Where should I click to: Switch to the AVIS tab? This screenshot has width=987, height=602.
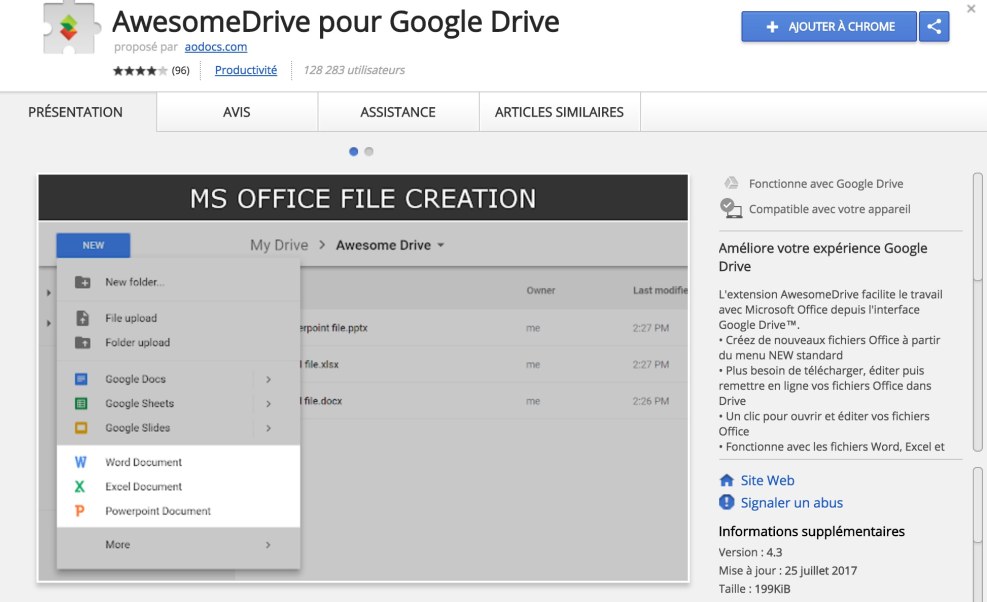point(236,112)
